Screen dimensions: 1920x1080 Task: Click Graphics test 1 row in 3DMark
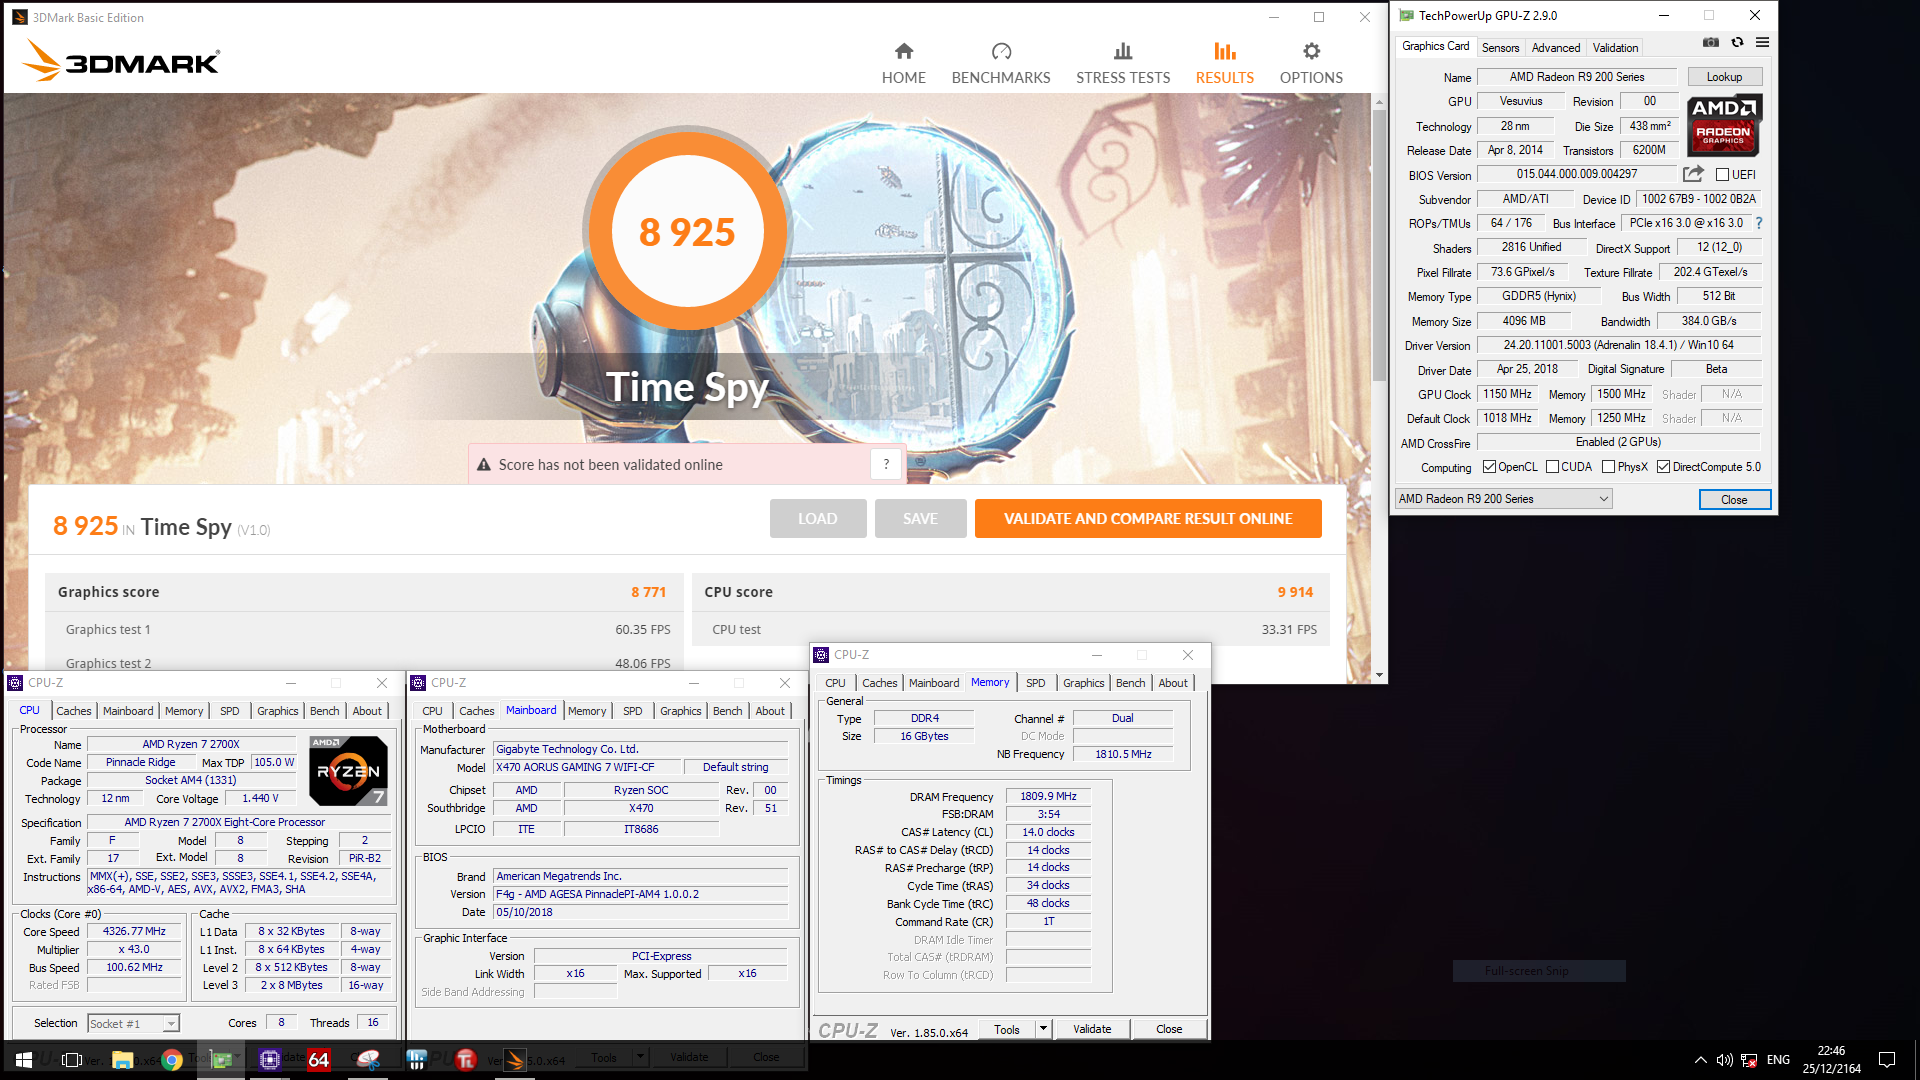(x=364, y=629)
